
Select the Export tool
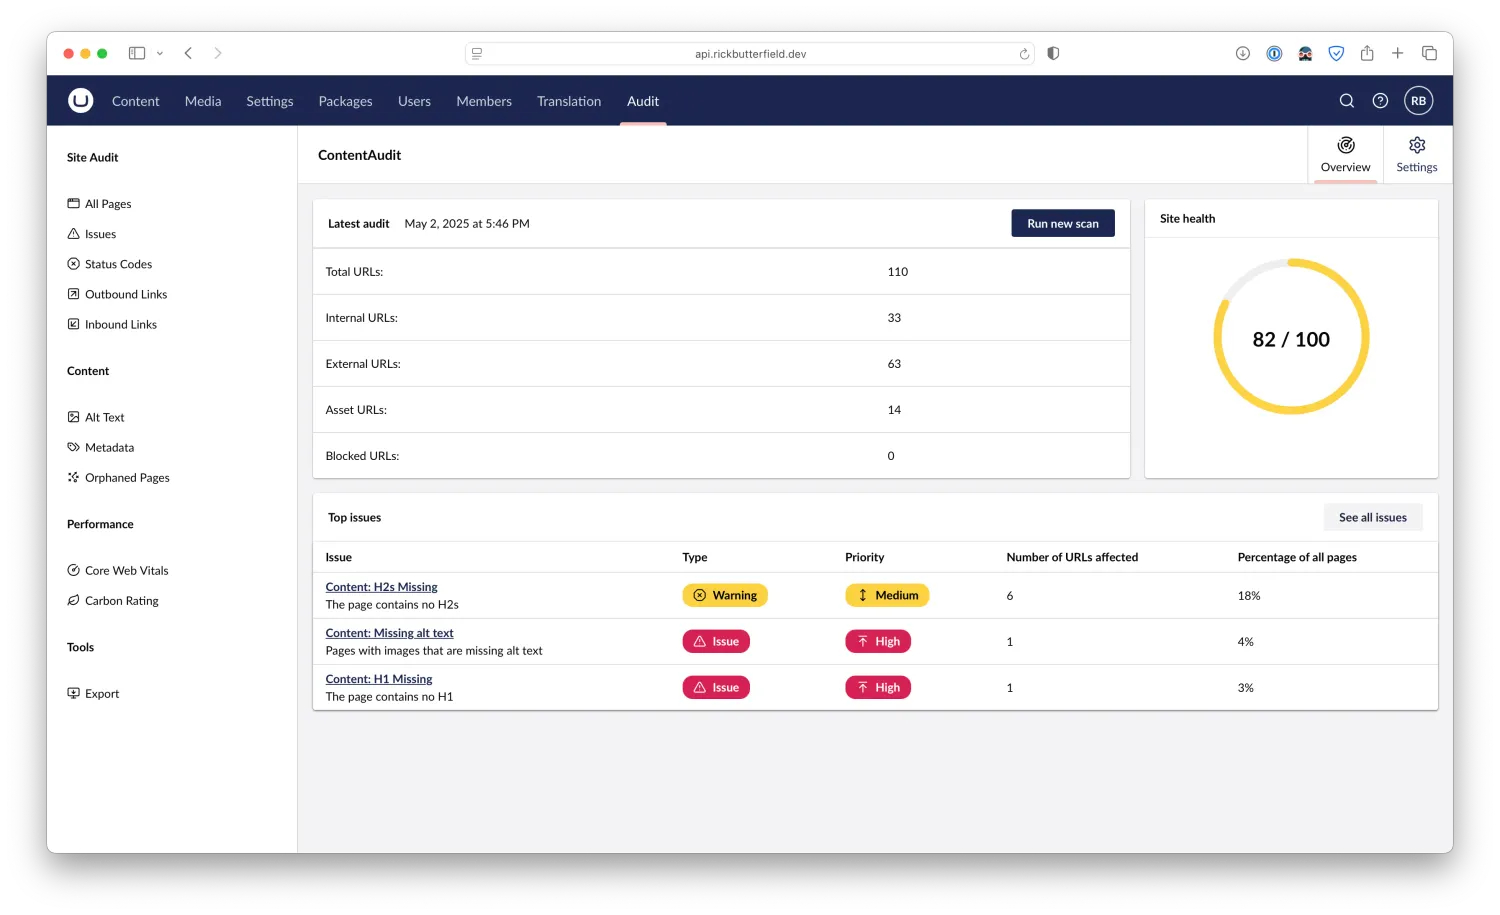(102, 693)
